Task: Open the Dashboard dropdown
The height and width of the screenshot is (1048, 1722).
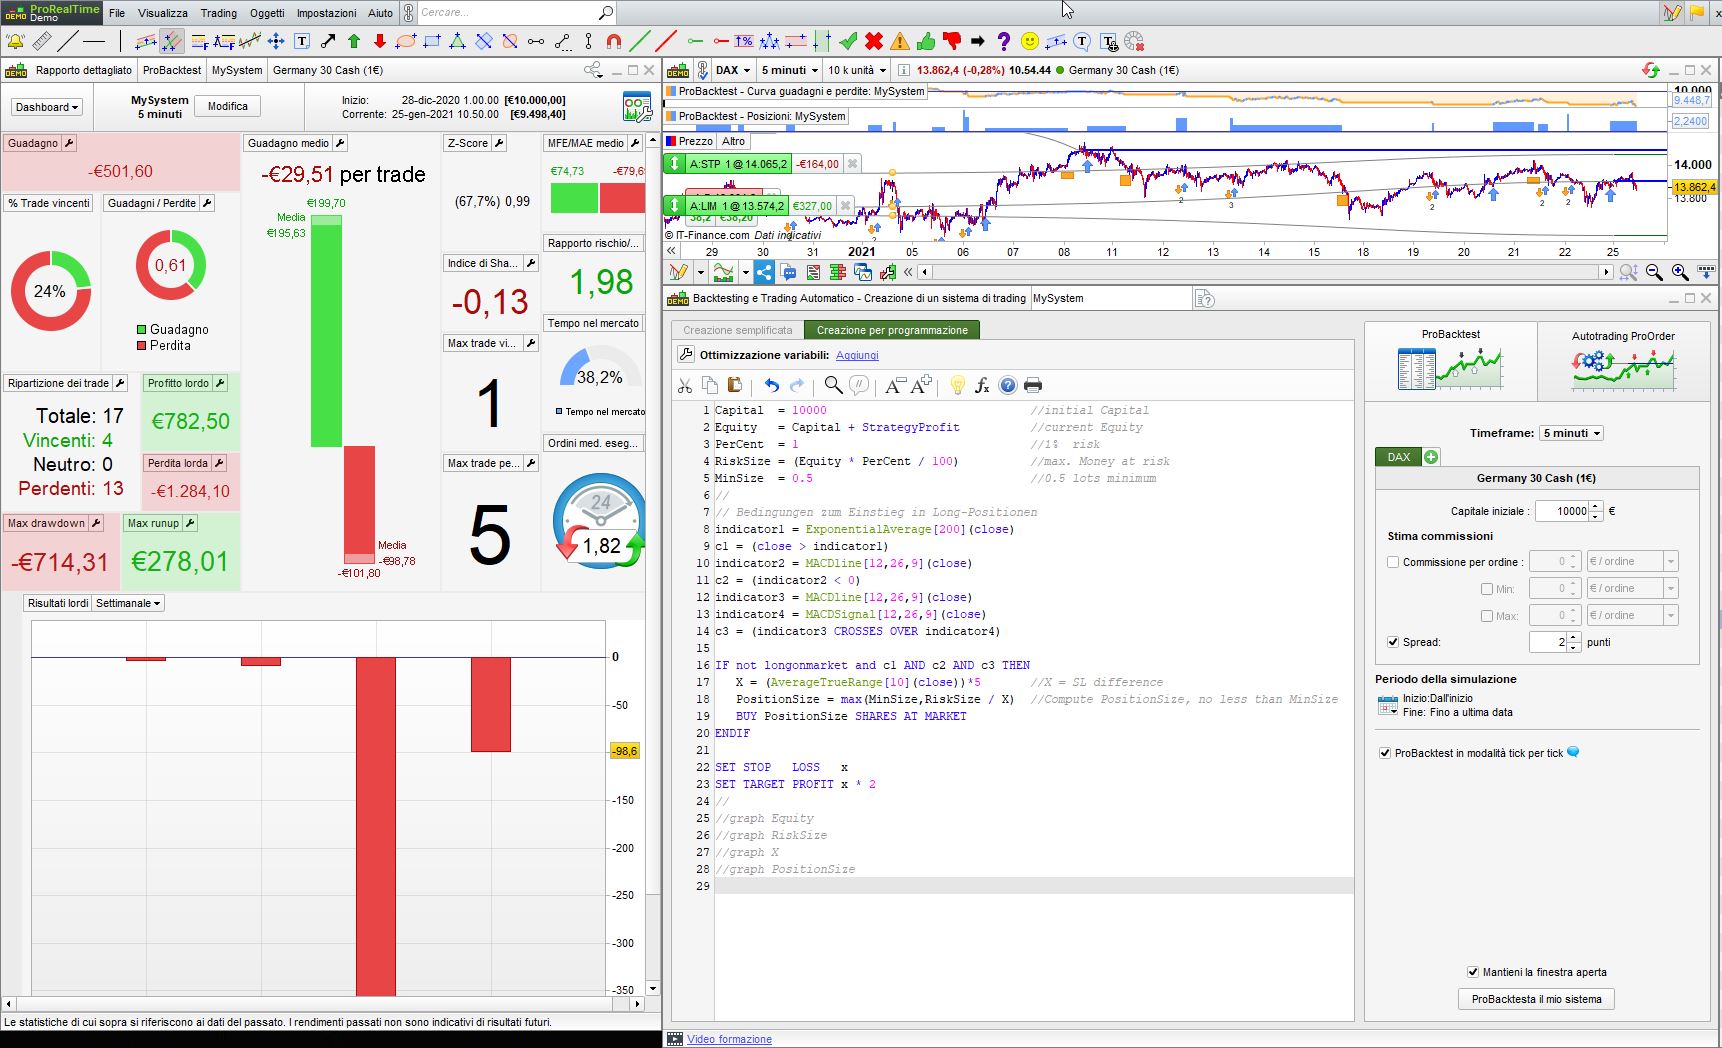Action: click(47, 107)
